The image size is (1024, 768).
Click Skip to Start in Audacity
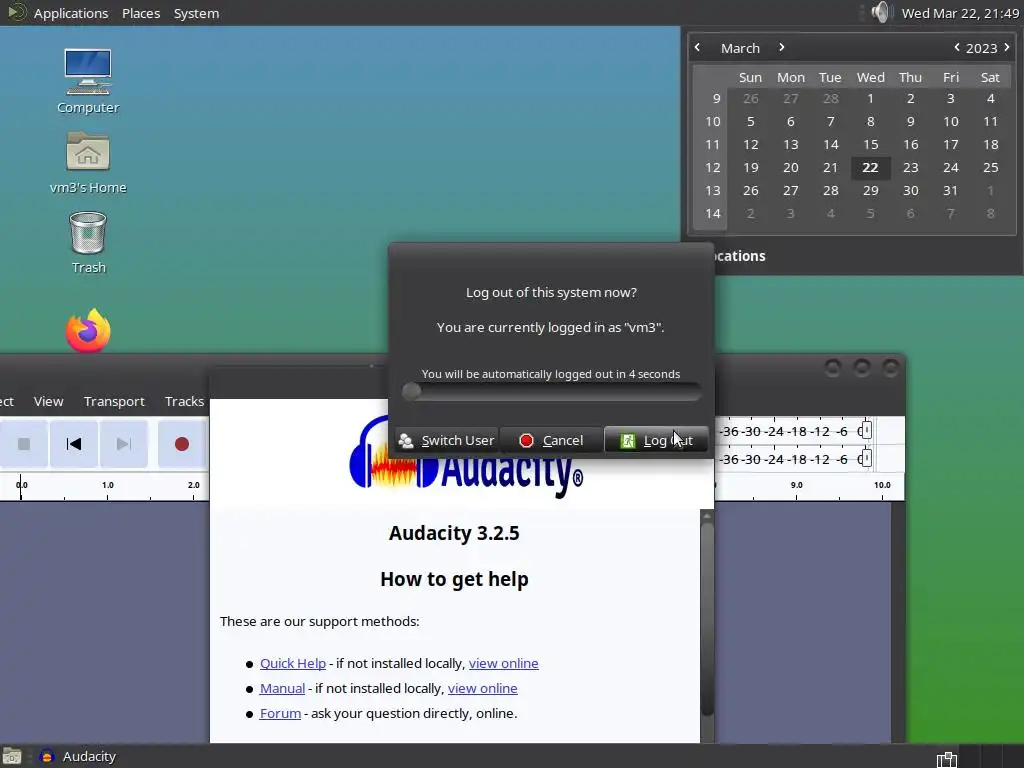[x=74, y=444]
